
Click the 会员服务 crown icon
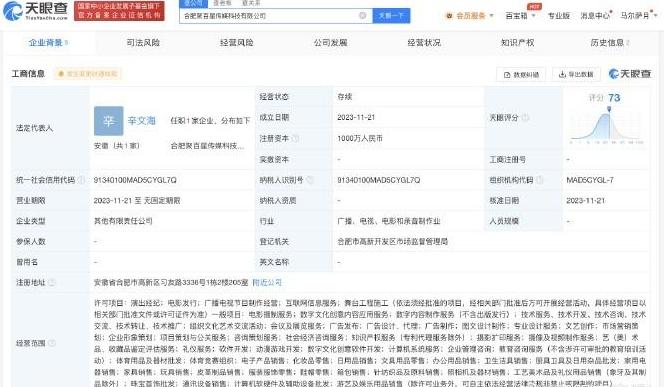click(449, 16)
